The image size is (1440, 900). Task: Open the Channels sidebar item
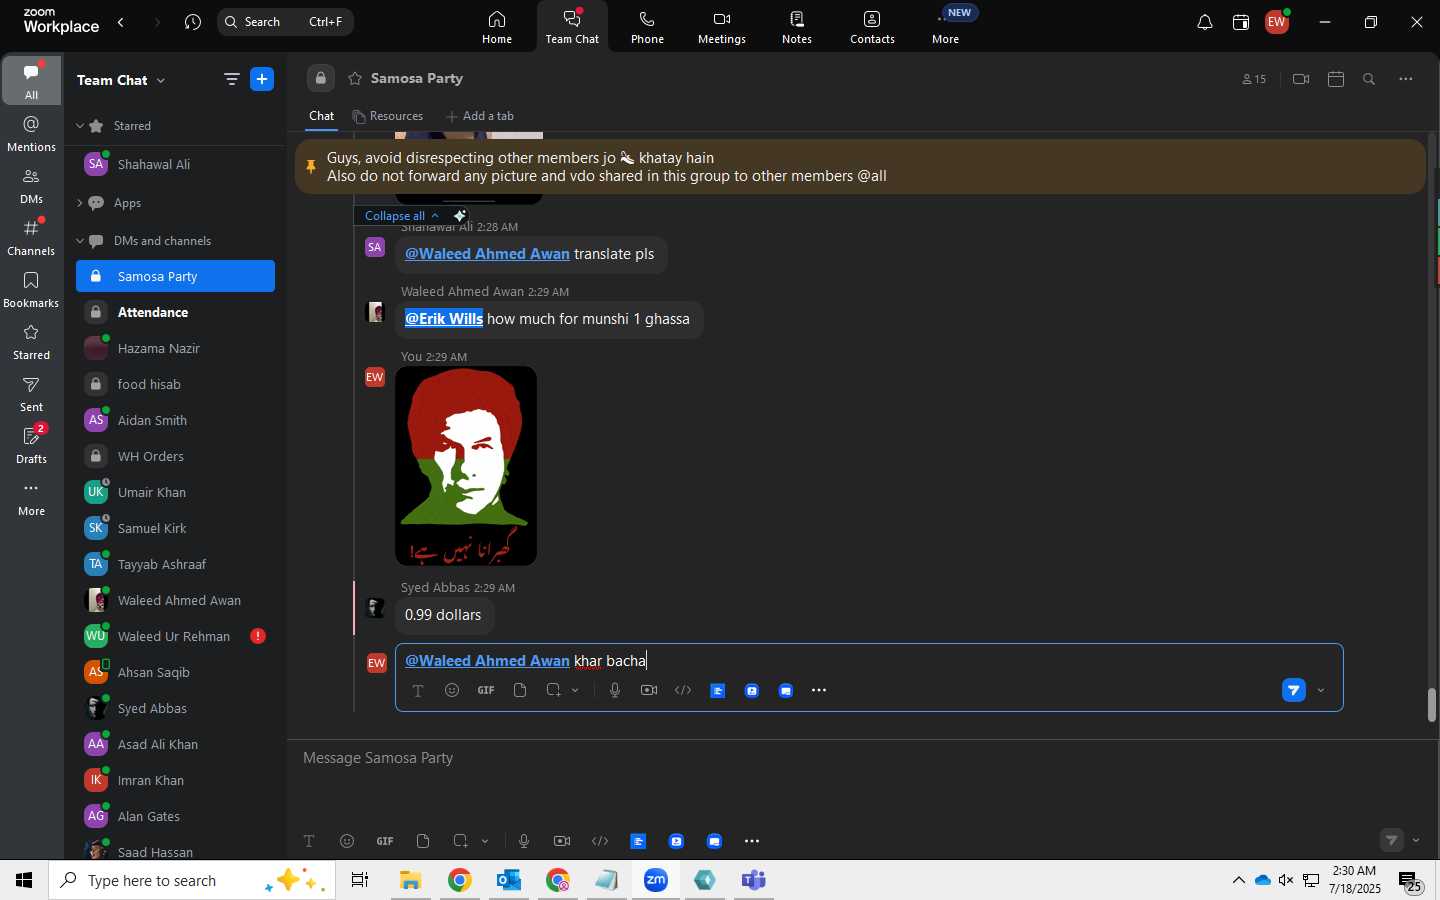click(x=31, y=238)
